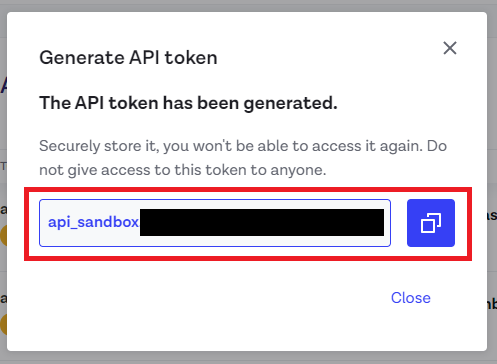Click the api_sandbox token prefix text
This screenshot has height=364, width=497.
(93, 222)
